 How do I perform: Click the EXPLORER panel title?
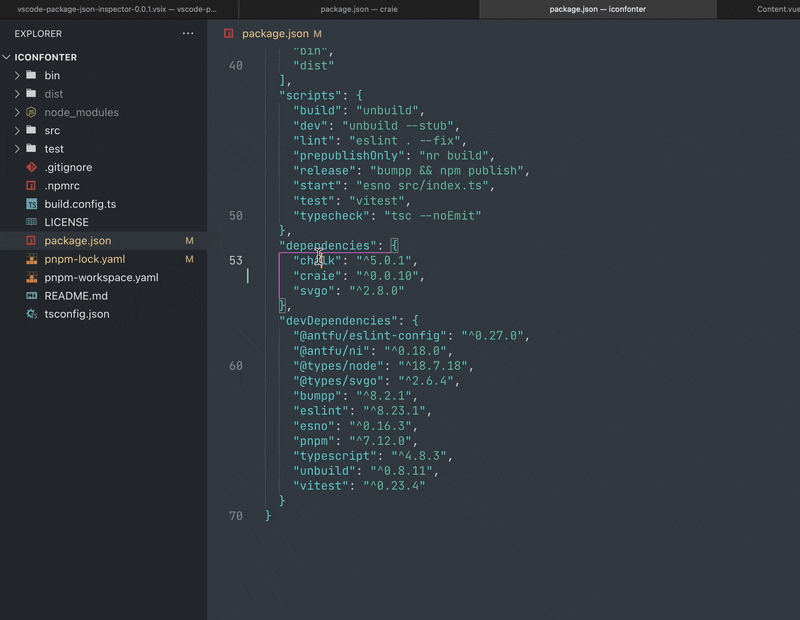[x=38, y=34]
